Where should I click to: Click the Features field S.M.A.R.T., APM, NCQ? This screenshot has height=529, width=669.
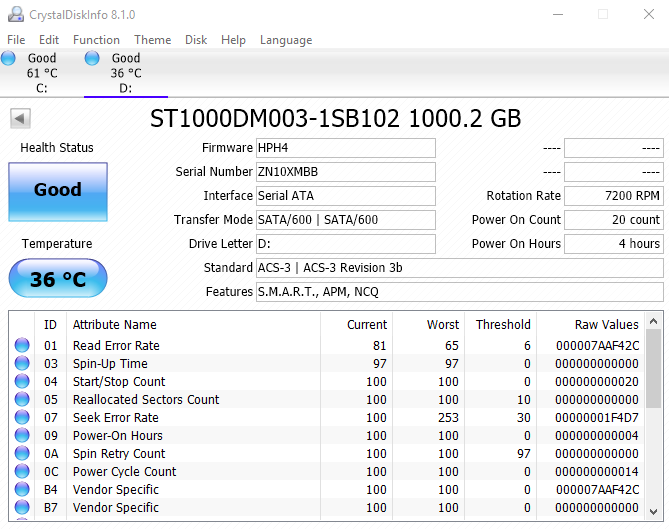(460, 292)
